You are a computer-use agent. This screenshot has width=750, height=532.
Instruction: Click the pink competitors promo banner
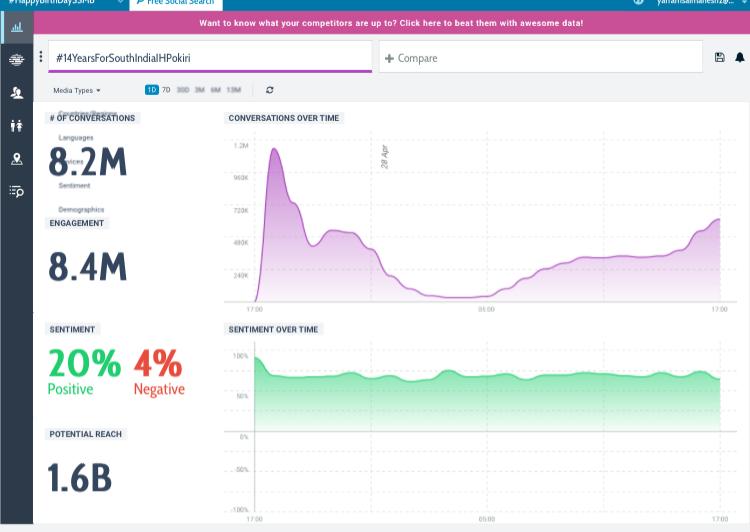[391, 23]
